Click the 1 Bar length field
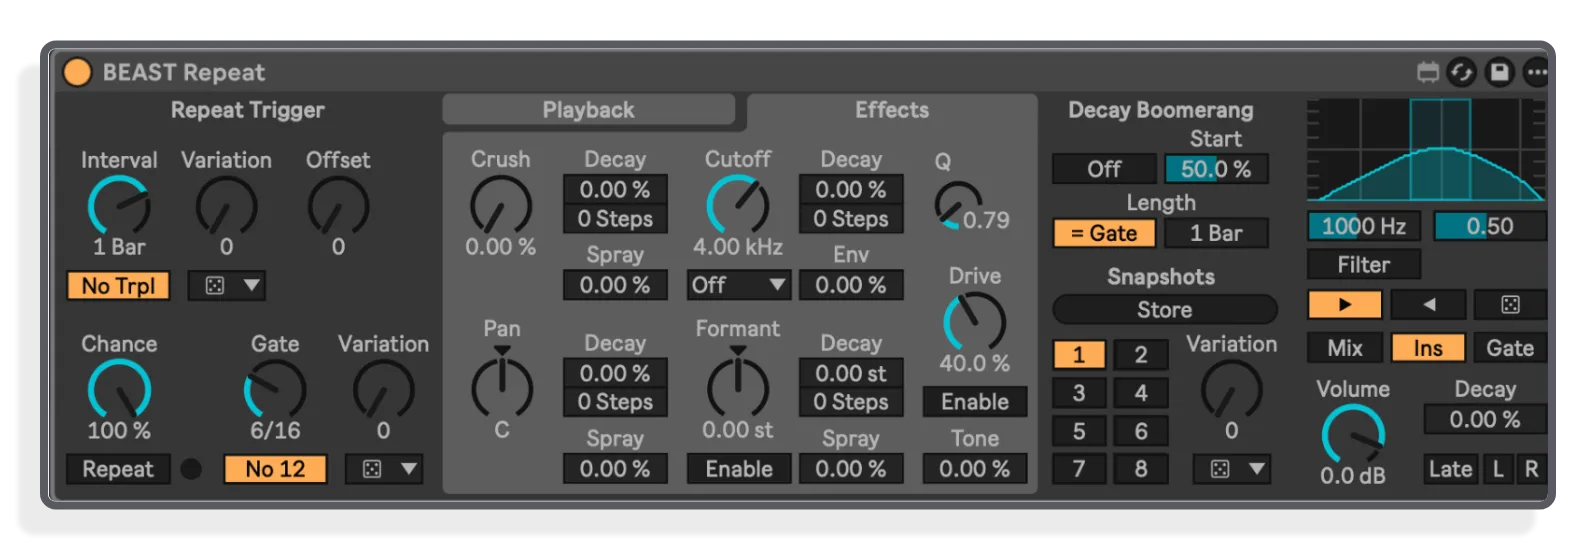1596x549 pixels. (1216, 233)
